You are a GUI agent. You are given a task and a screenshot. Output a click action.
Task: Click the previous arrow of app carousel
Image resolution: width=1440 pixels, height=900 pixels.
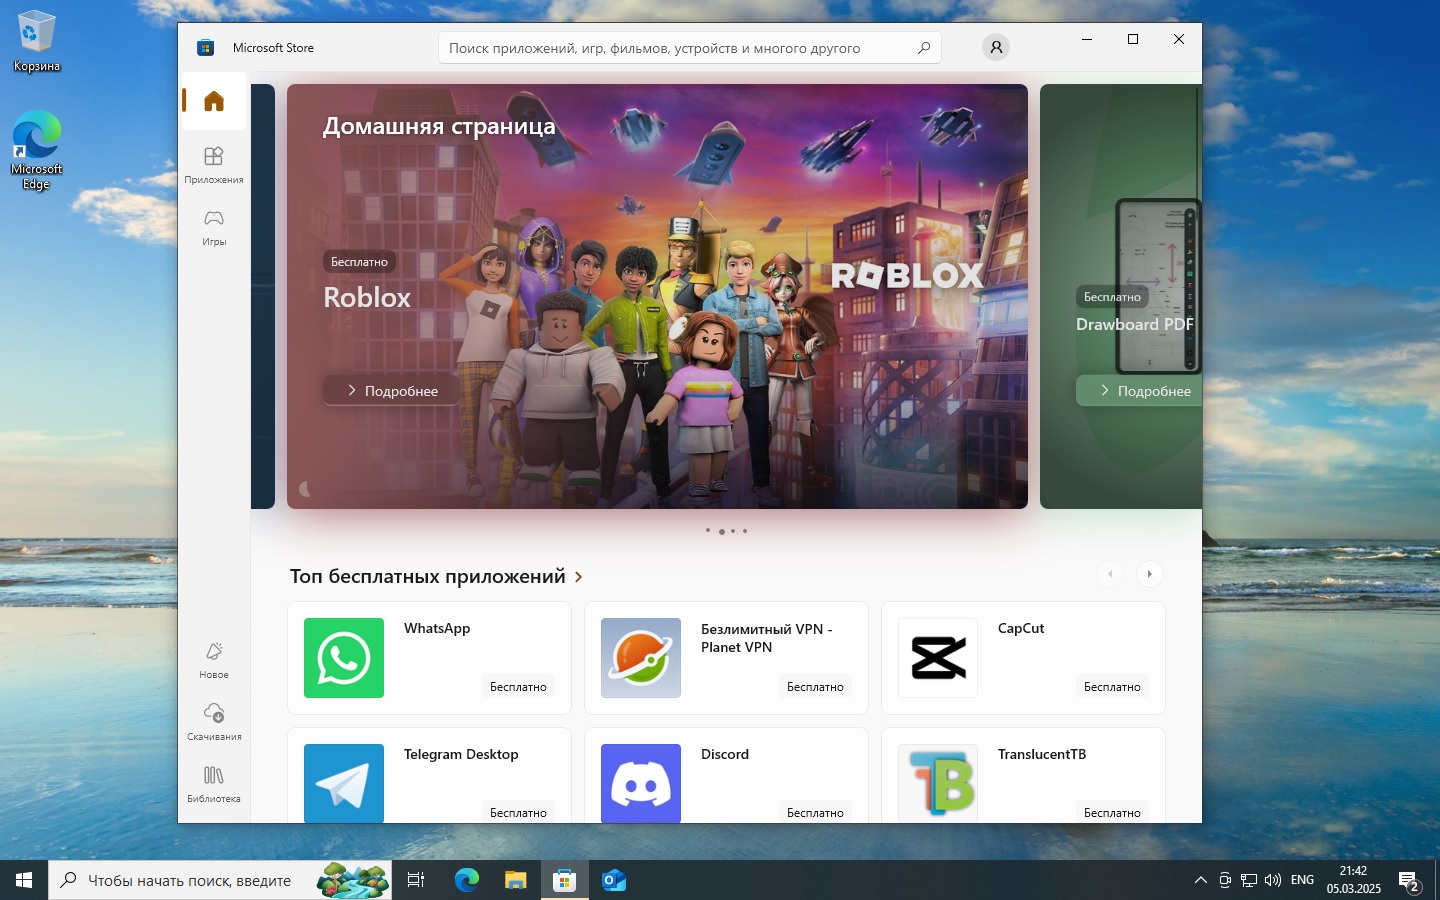[x=1110, y=574]
